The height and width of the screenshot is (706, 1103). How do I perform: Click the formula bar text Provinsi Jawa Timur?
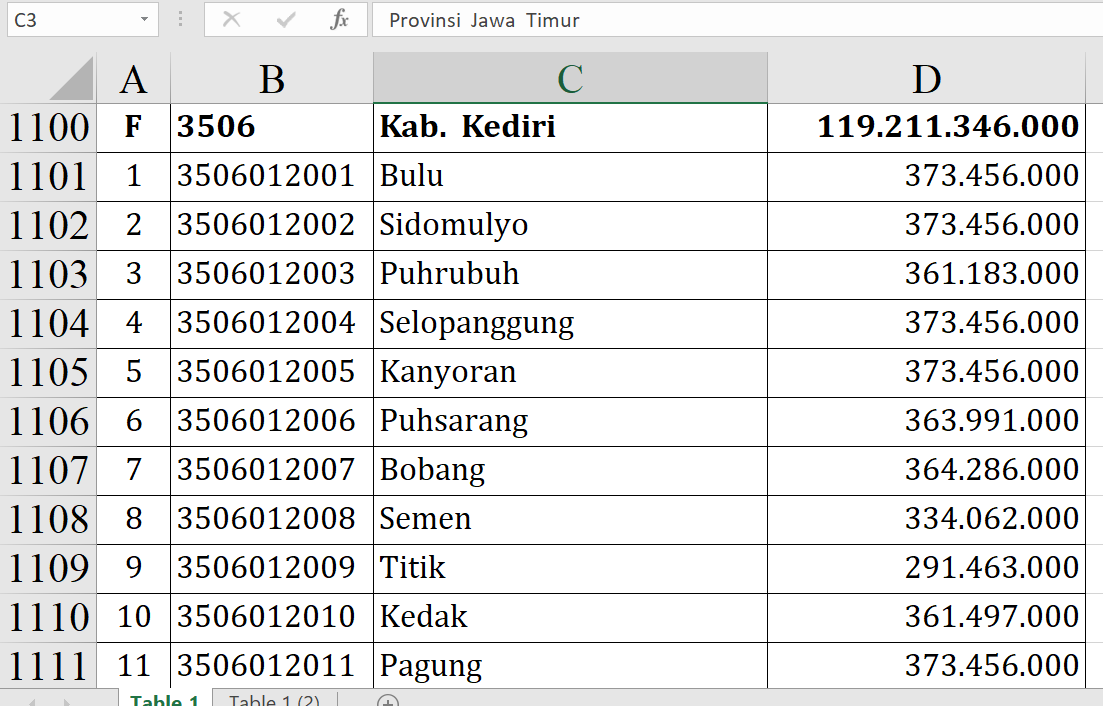pos(484,20)
